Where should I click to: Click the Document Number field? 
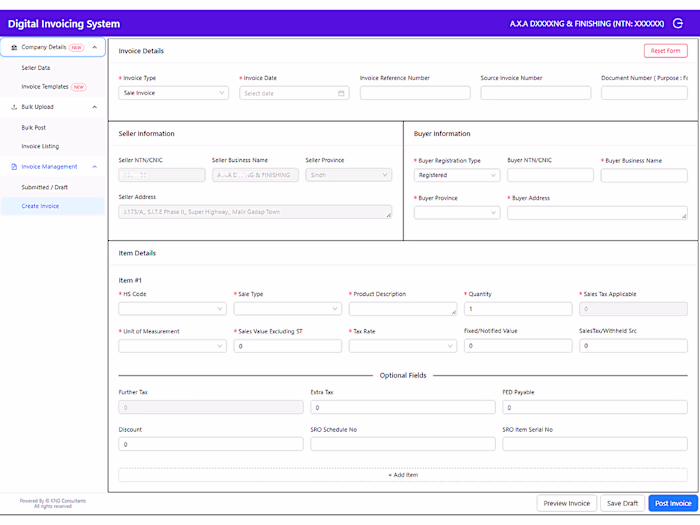644,93
